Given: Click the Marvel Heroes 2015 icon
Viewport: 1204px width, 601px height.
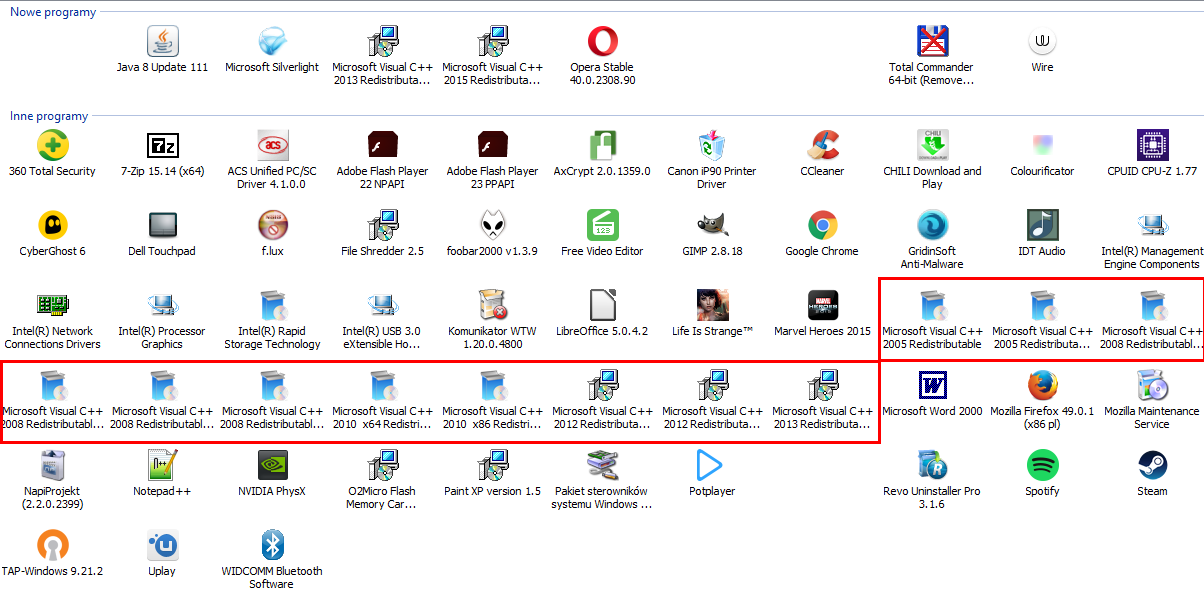Looking at the screenshot, I should (x=822, y=305).
